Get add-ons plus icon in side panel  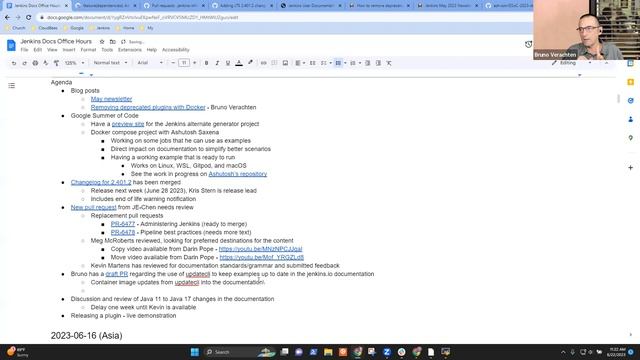pos(631,167)
